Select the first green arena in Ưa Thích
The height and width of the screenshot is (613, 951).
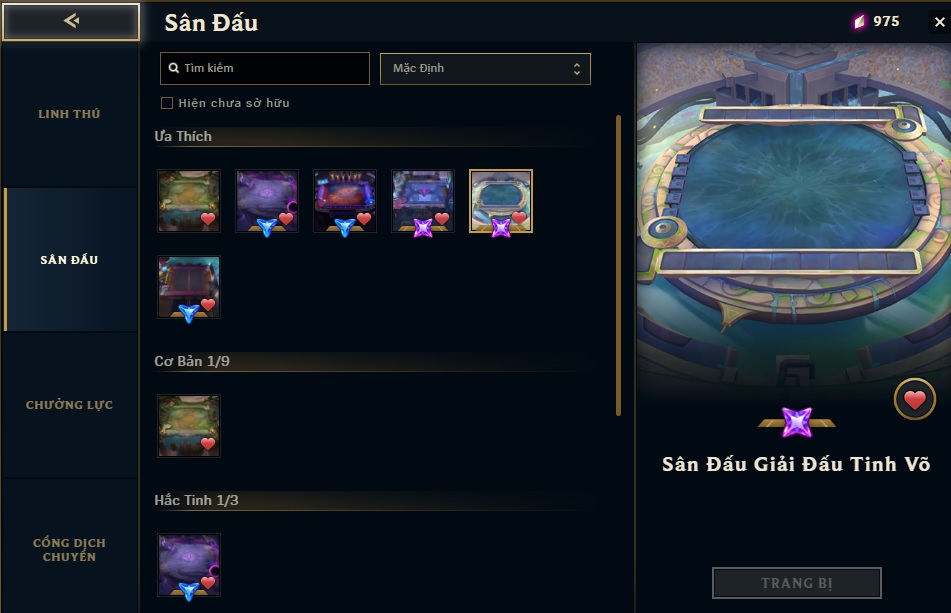189,201
